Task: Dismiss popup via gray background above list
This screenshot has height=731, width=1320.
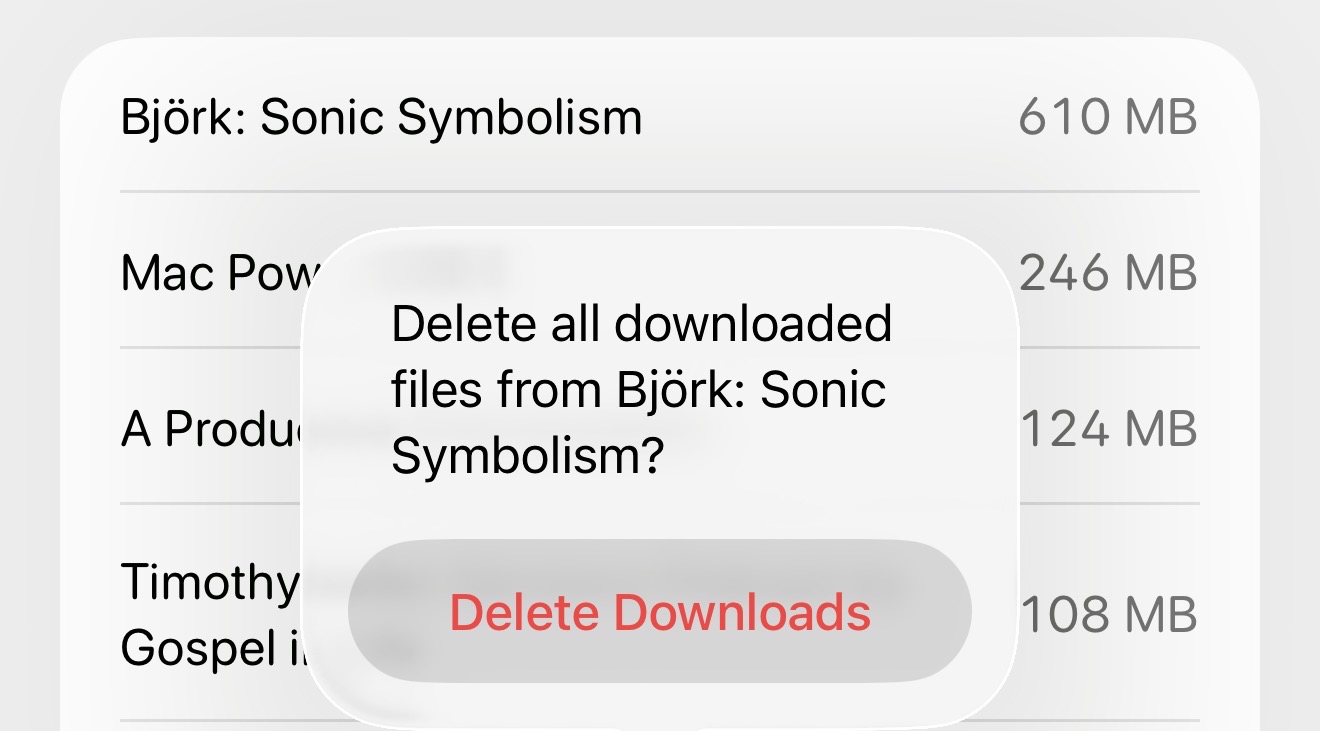Action: point(660,18)
